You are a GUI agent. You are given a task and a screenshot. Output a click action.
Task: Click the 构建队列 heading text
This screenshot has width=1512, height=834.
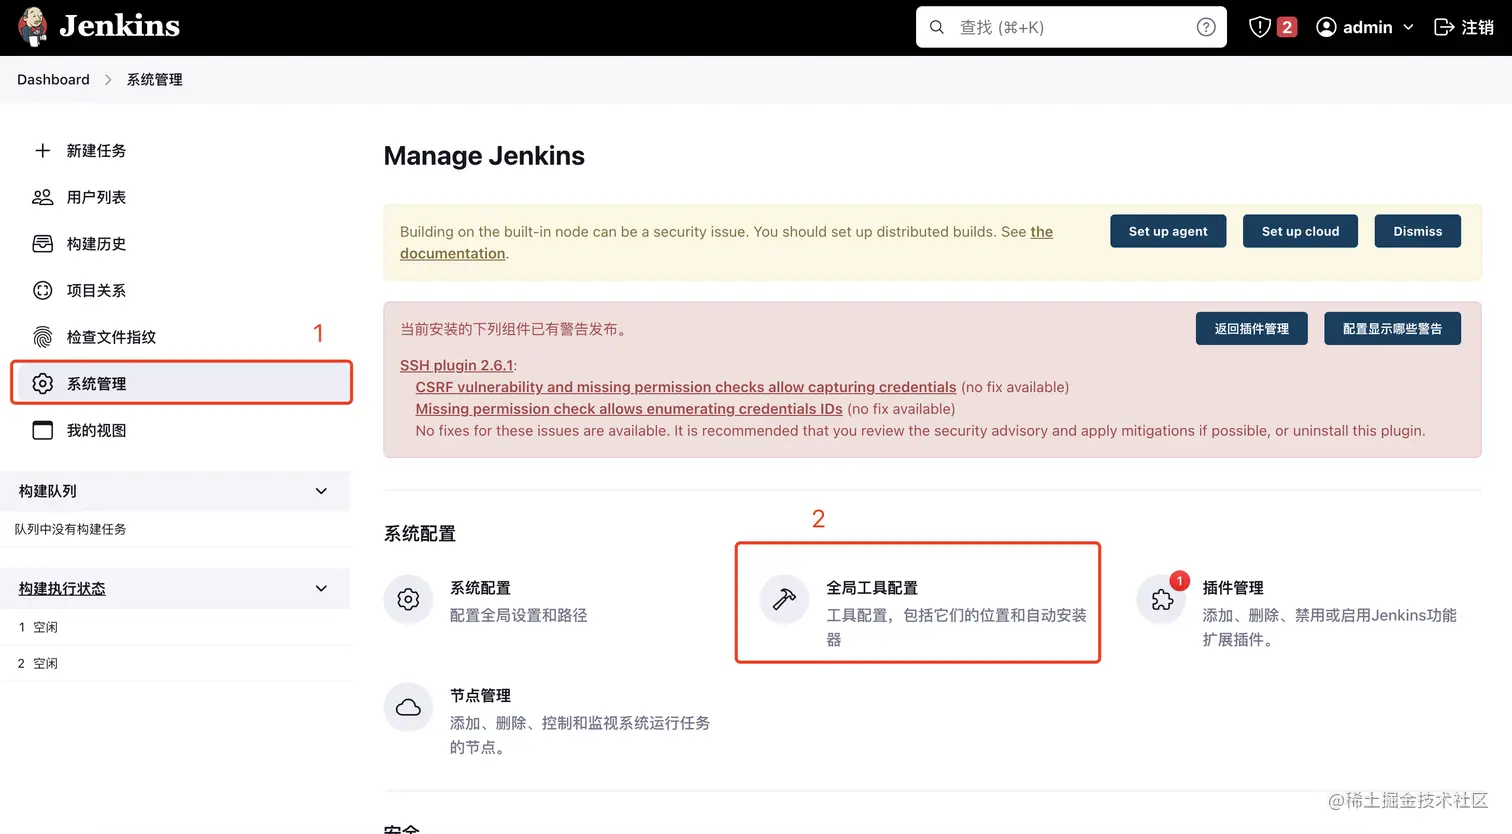(x=48, y=491)
